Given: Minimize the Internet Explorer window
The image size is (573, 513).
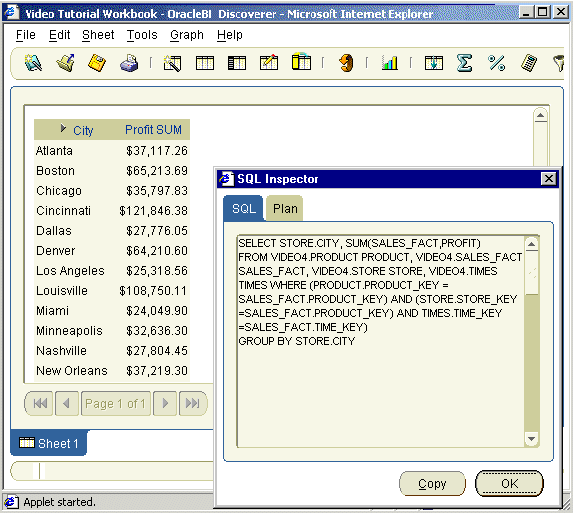Looking at the screenshot, I should (x=526, y=12).
